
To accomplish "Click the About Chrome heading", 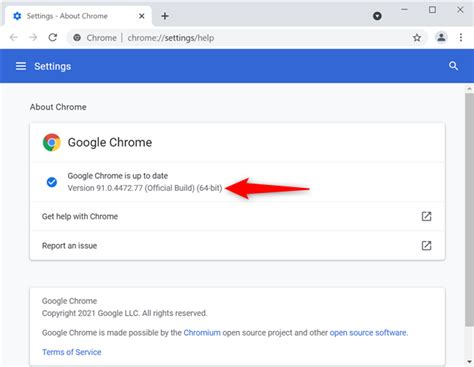I will point(58,107).
